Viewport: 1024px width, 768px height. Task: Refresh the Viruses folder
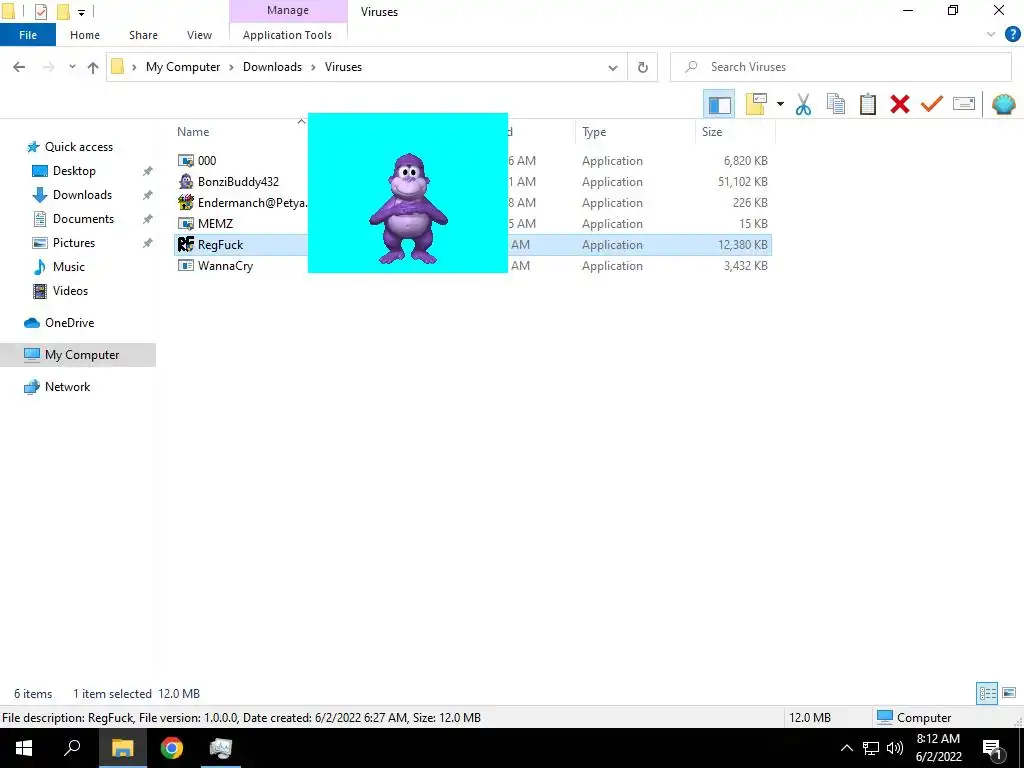coord(643,67)
